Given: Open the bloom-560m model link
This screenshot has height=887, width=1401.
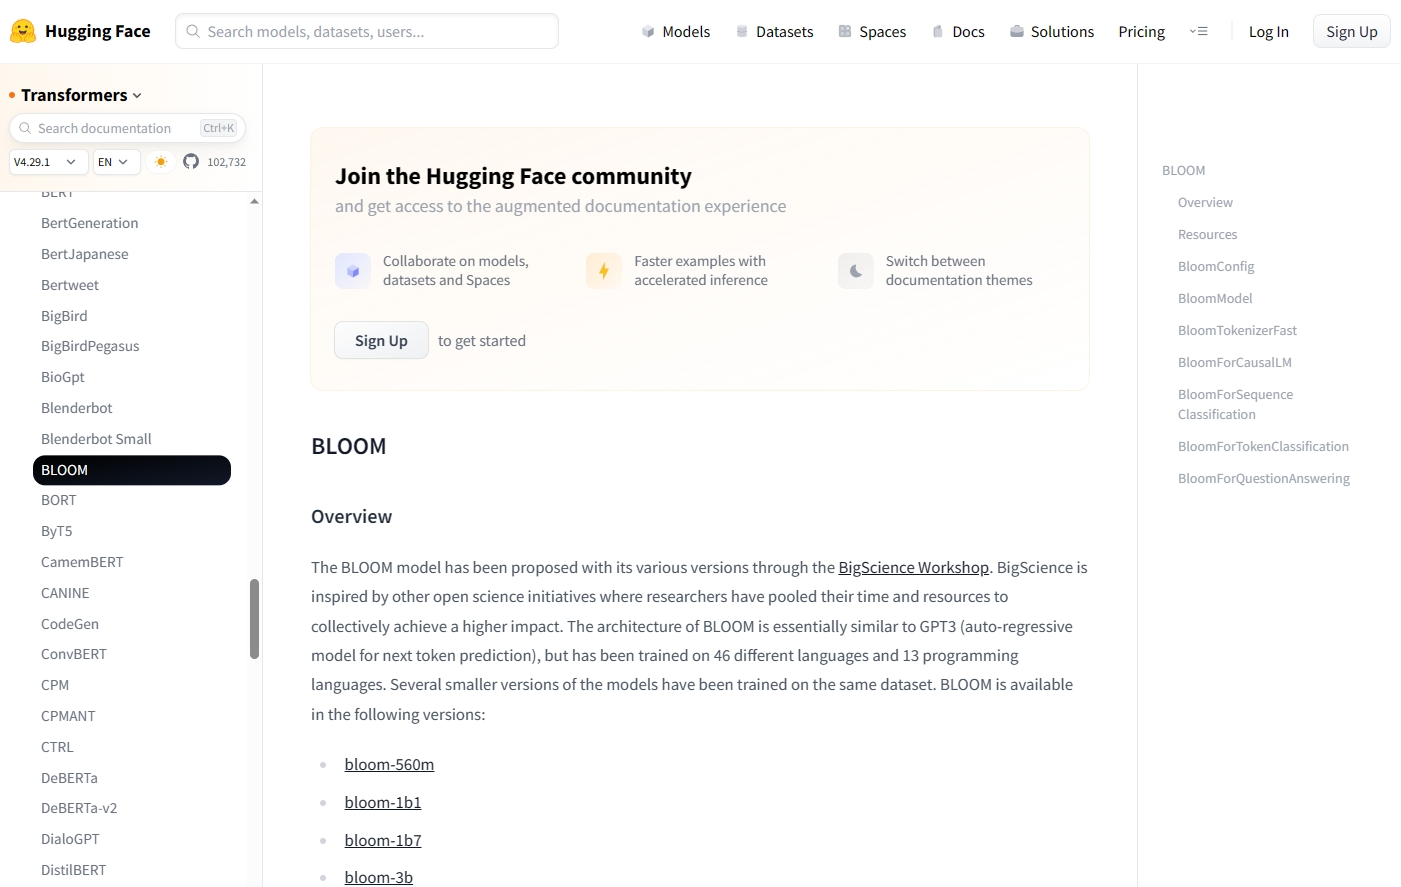Looking at the screenshot, I should coord(389,765).
